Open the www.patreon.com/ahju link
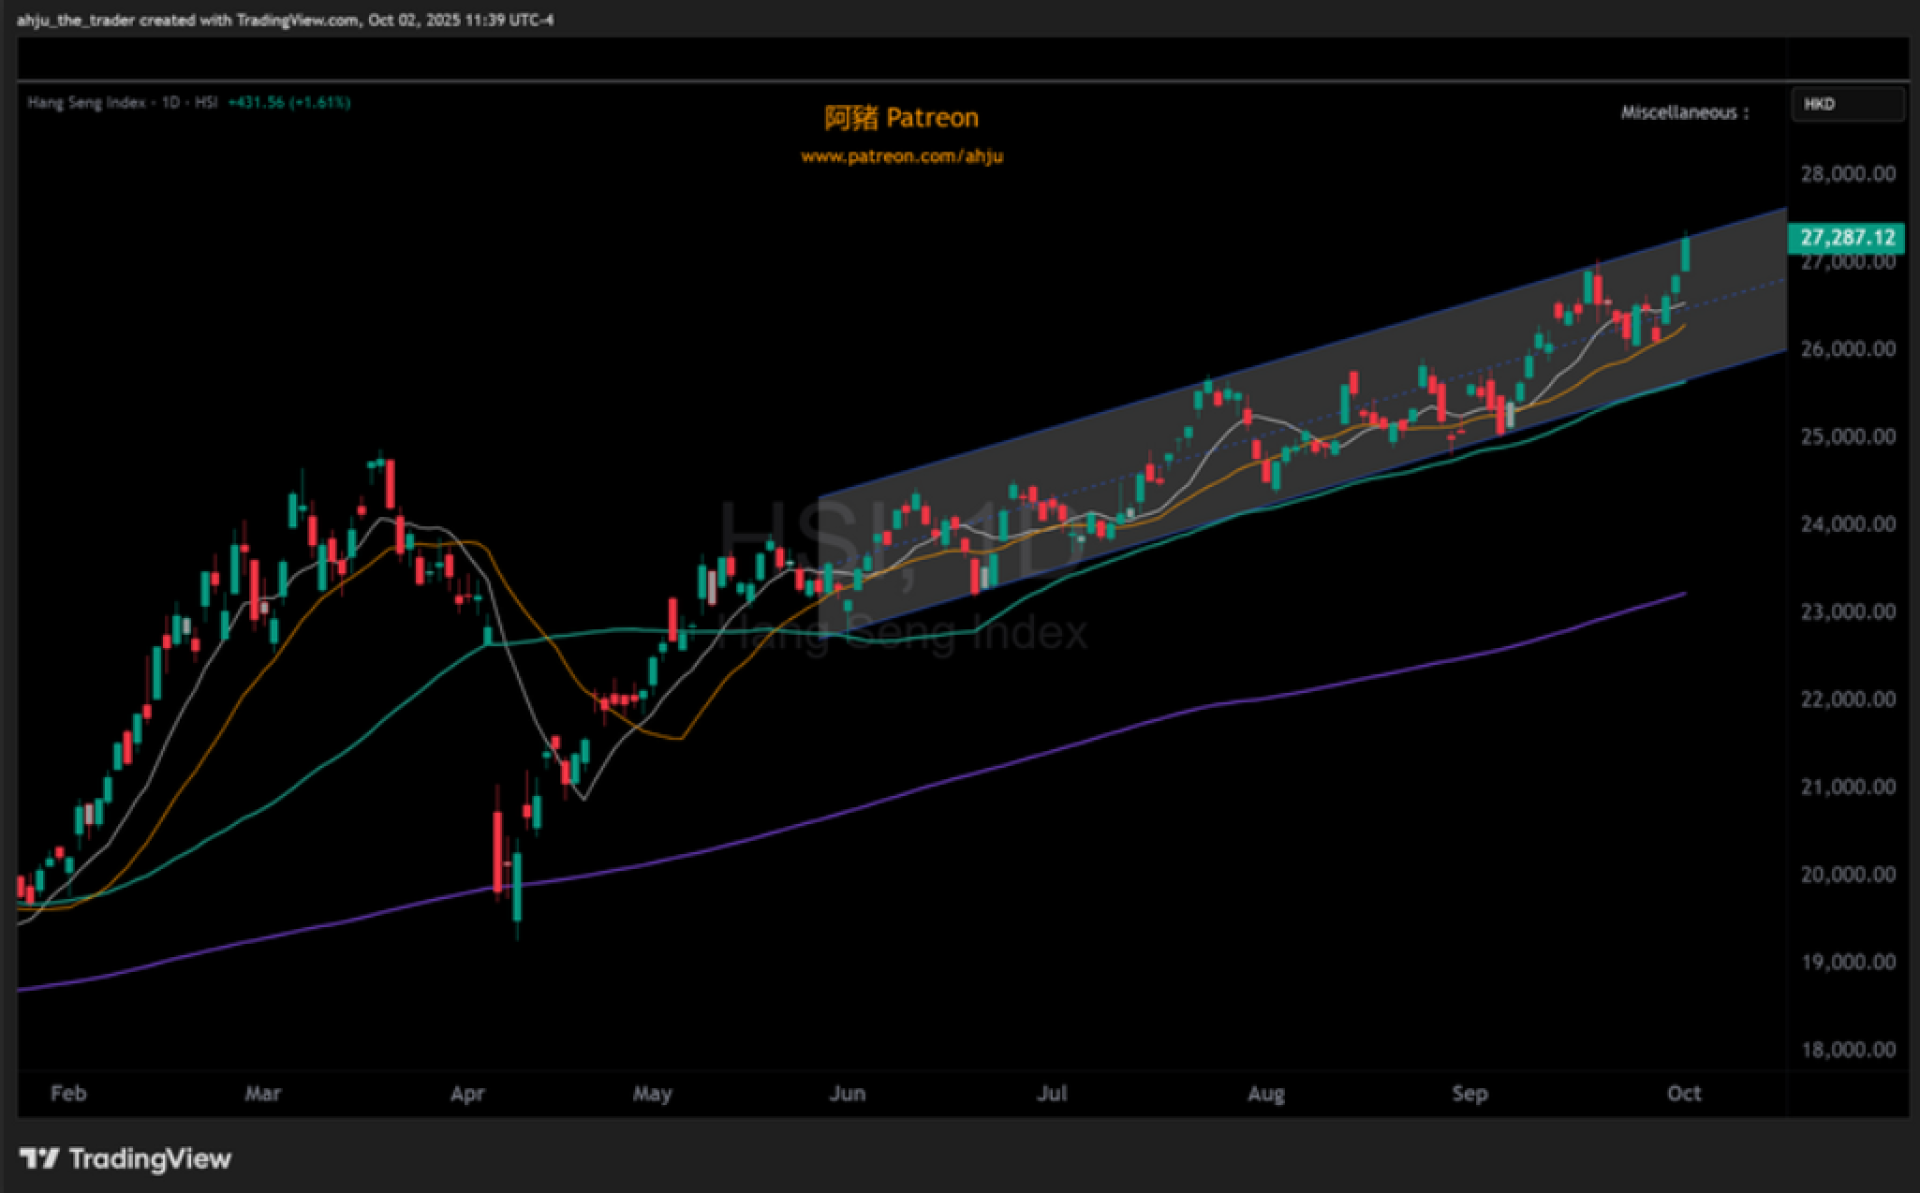Viewport: 1920px width, 1193px height. tap(901, 156)
